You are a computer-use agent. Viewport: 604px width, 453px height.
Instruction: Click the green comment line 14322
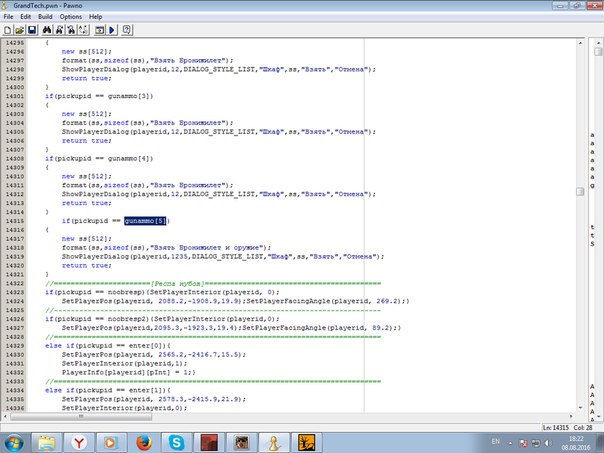(x=213, y=284)
